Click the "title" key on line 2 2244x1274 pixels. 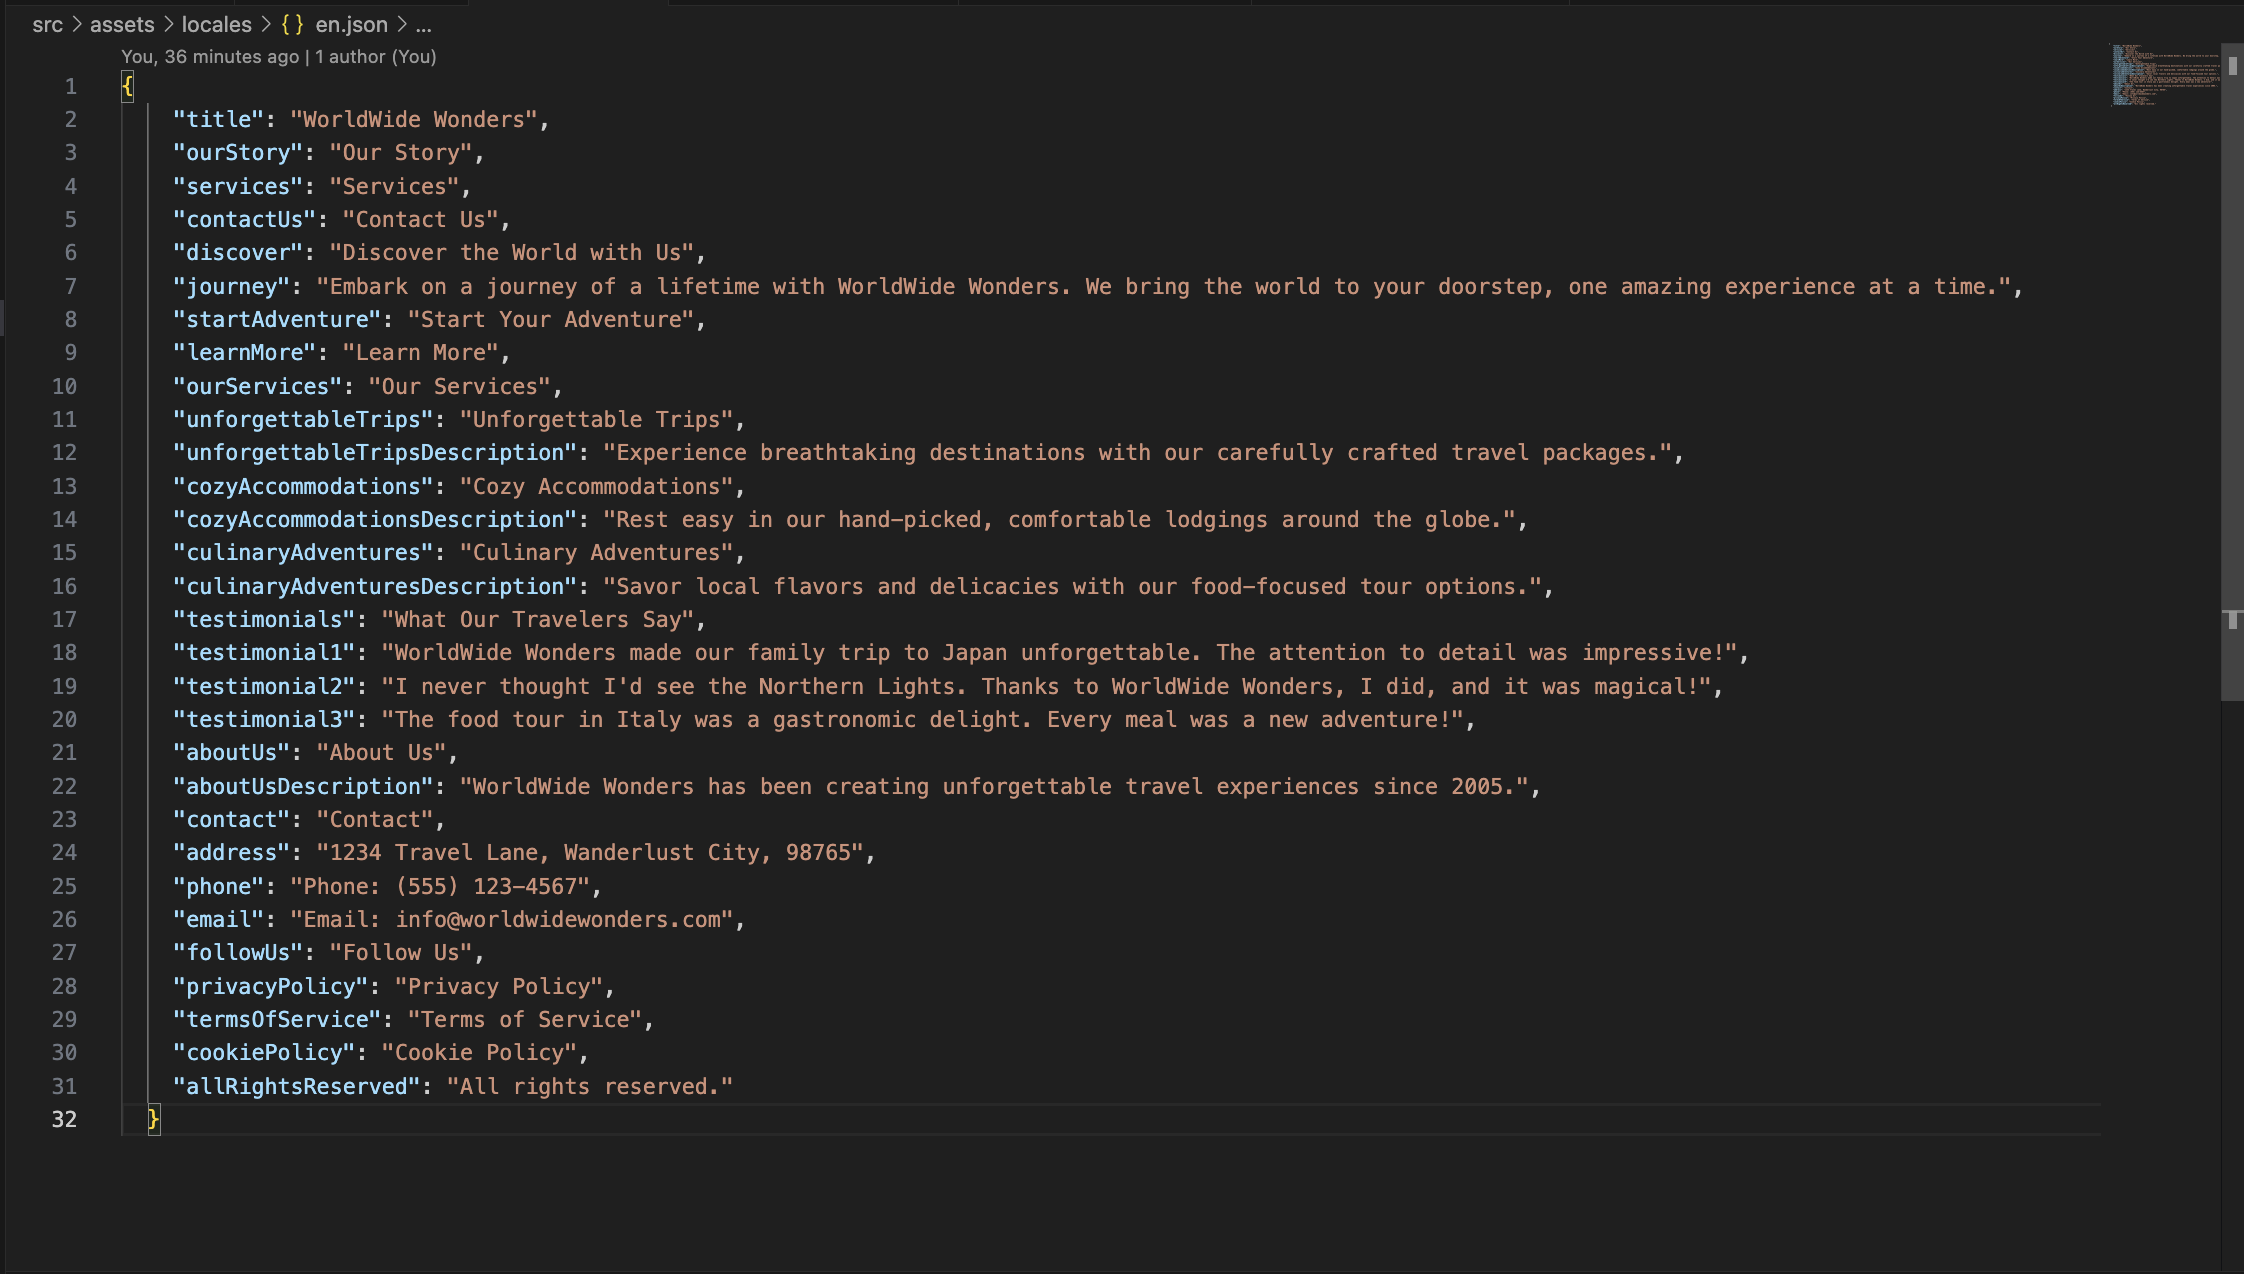pos(218,119)
